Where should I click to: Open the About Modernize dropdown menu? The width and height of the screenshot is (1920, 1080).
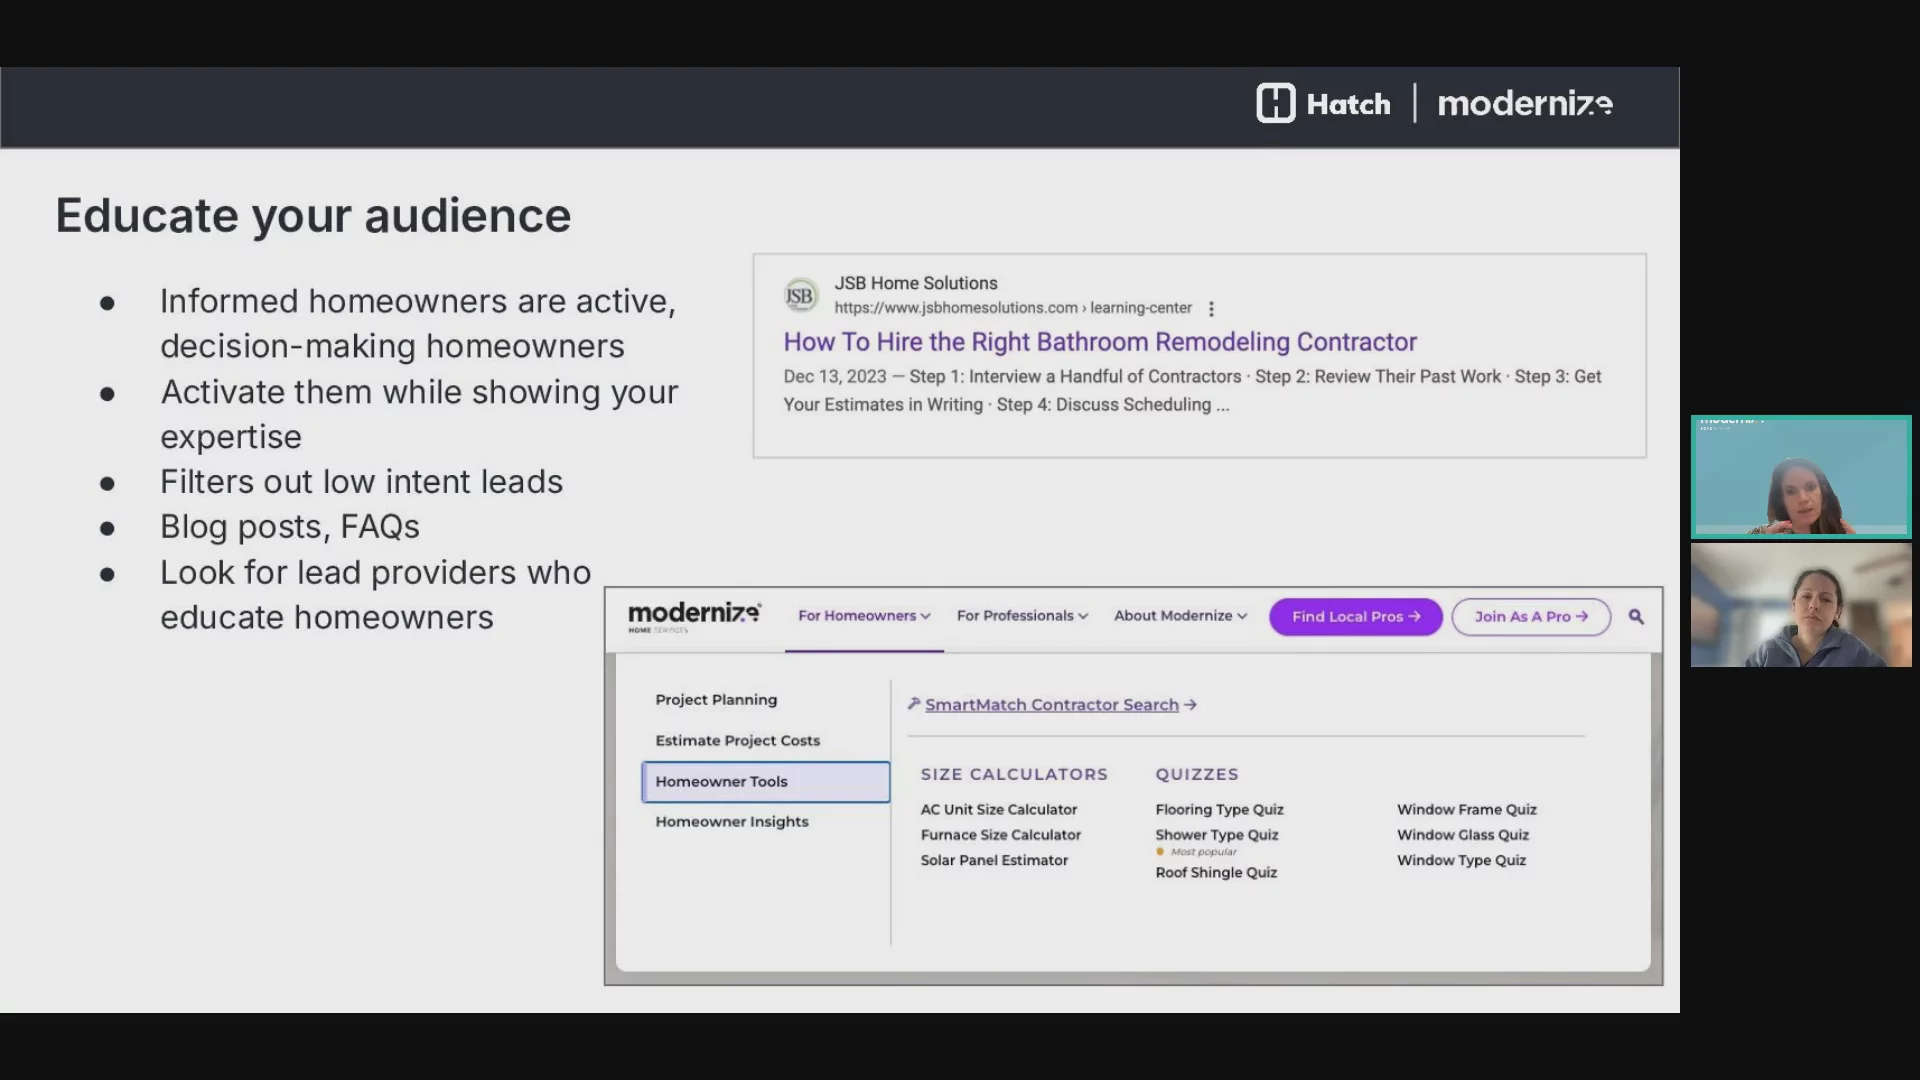(1180, 616)
